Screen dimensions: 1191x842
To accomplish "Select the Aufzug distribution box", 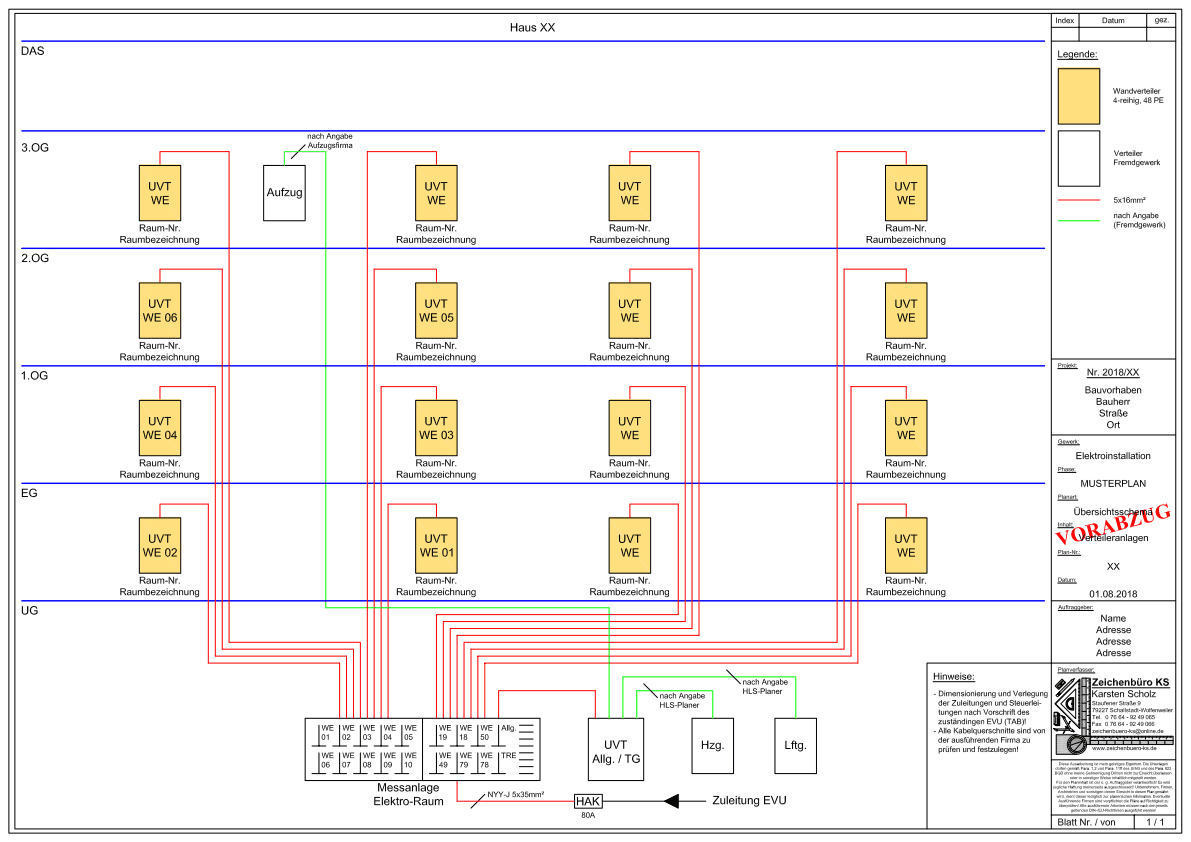I will 284,192.
